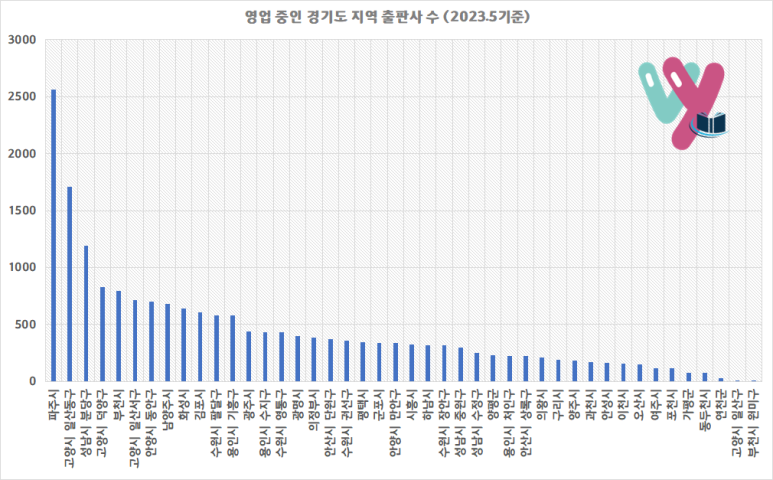Select the x-axis label '화성시'

point(184,405)
